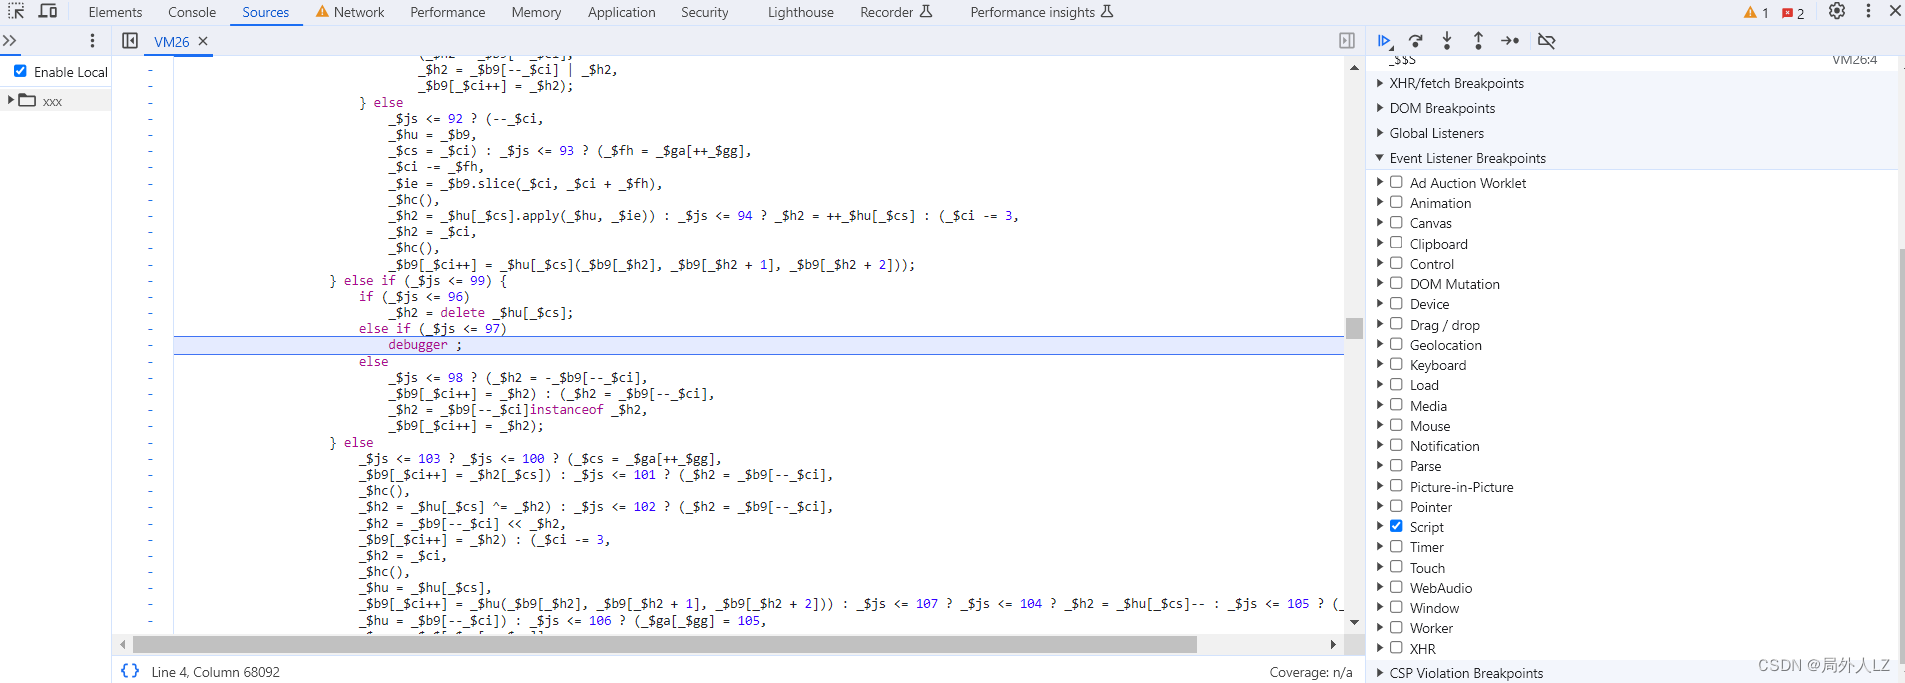Screen dimensions: 1905x683
Task: Check the Animation event breakpoint
Action: tap(1396, 202)
